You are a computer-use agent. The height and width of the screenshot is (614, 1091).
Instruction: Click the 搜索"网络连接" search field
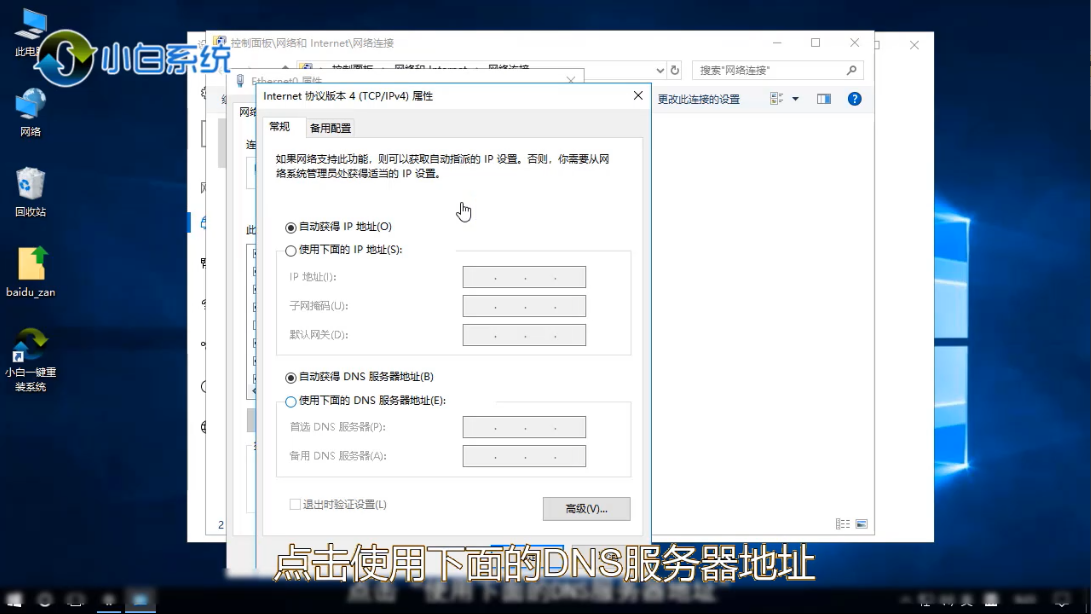[770, 71]
